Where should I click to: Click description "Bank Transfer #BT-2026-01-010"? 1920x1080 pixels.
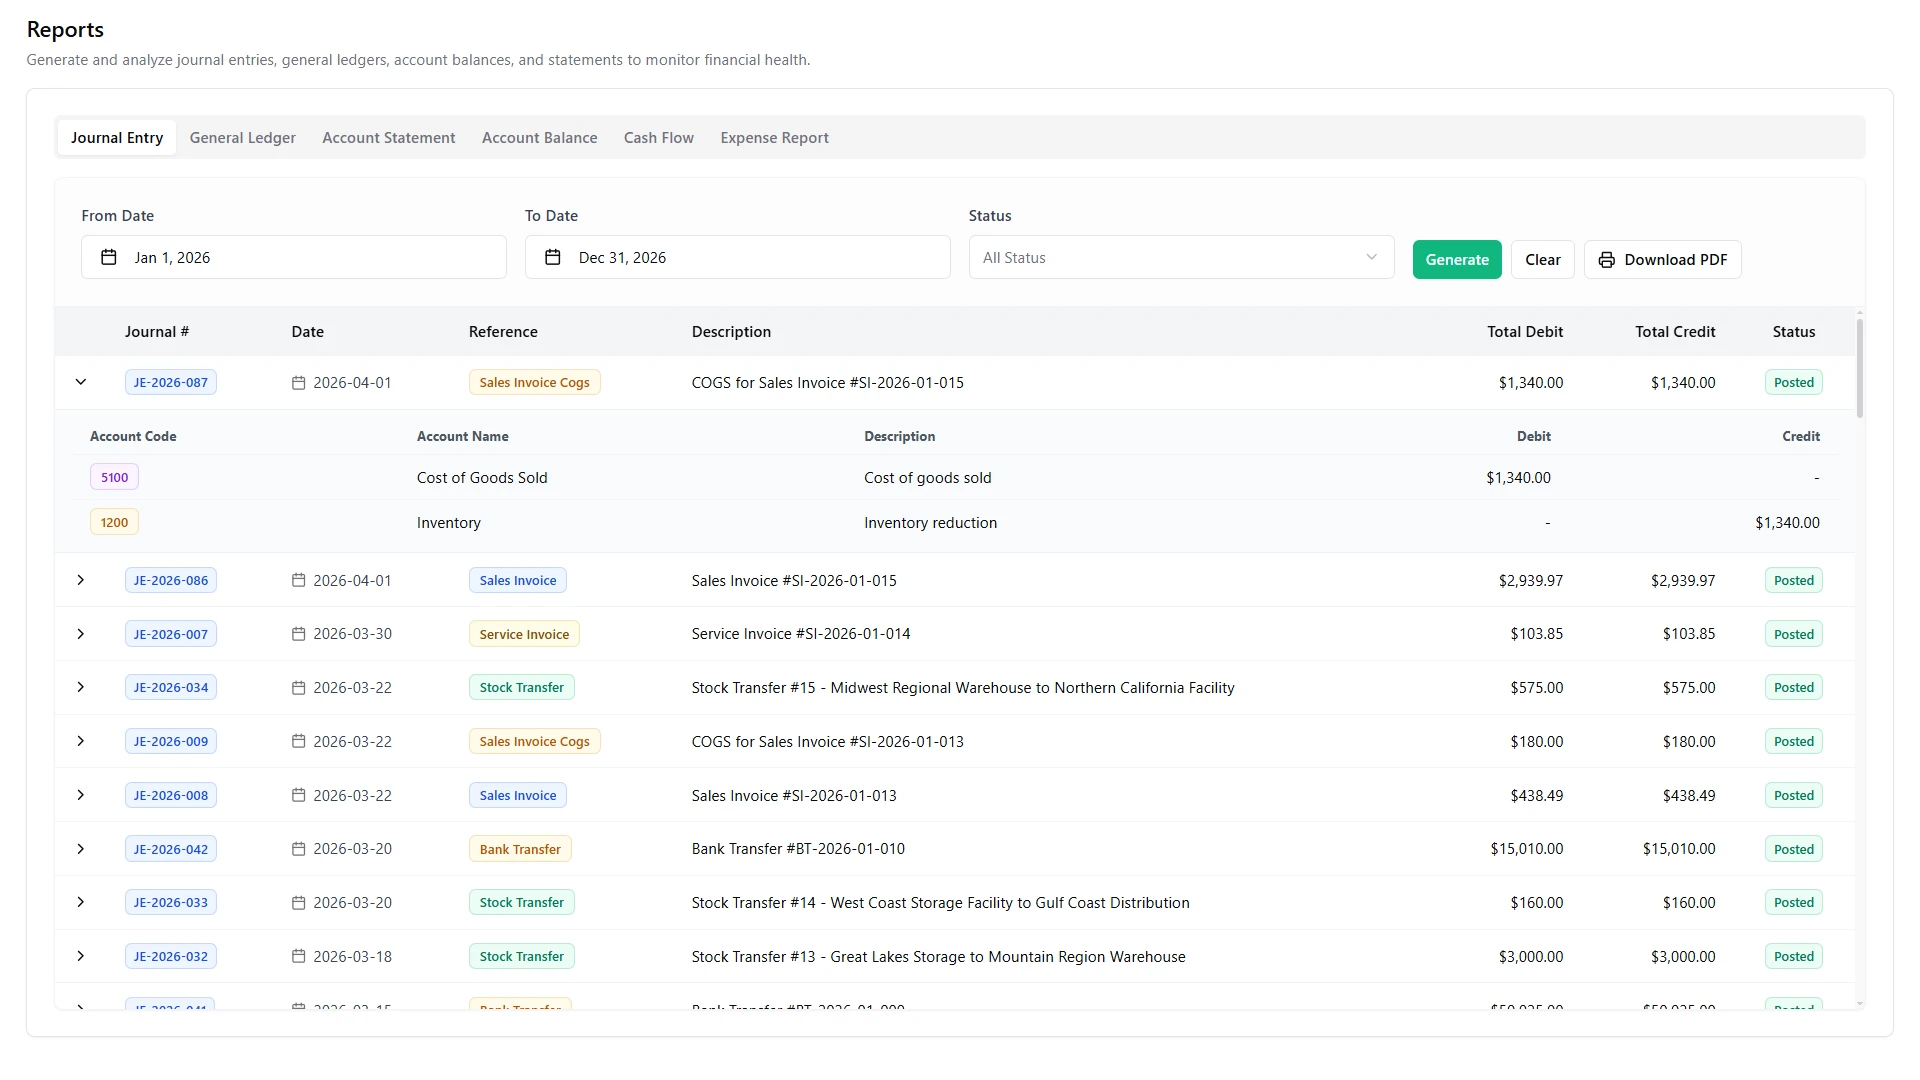click(798, 849)
